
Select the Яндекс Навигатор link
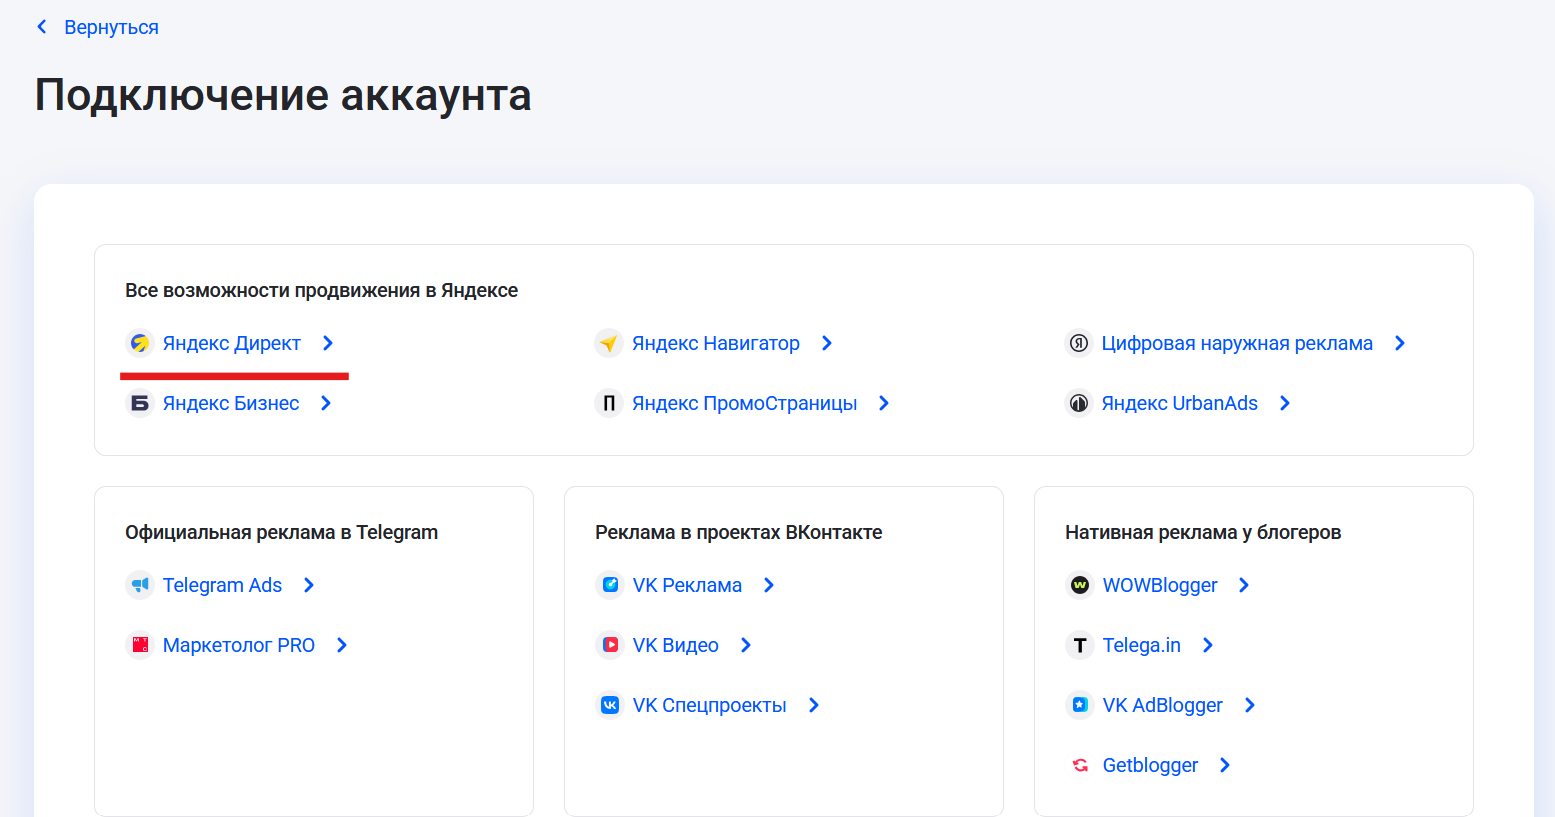[x=716, y=343]
